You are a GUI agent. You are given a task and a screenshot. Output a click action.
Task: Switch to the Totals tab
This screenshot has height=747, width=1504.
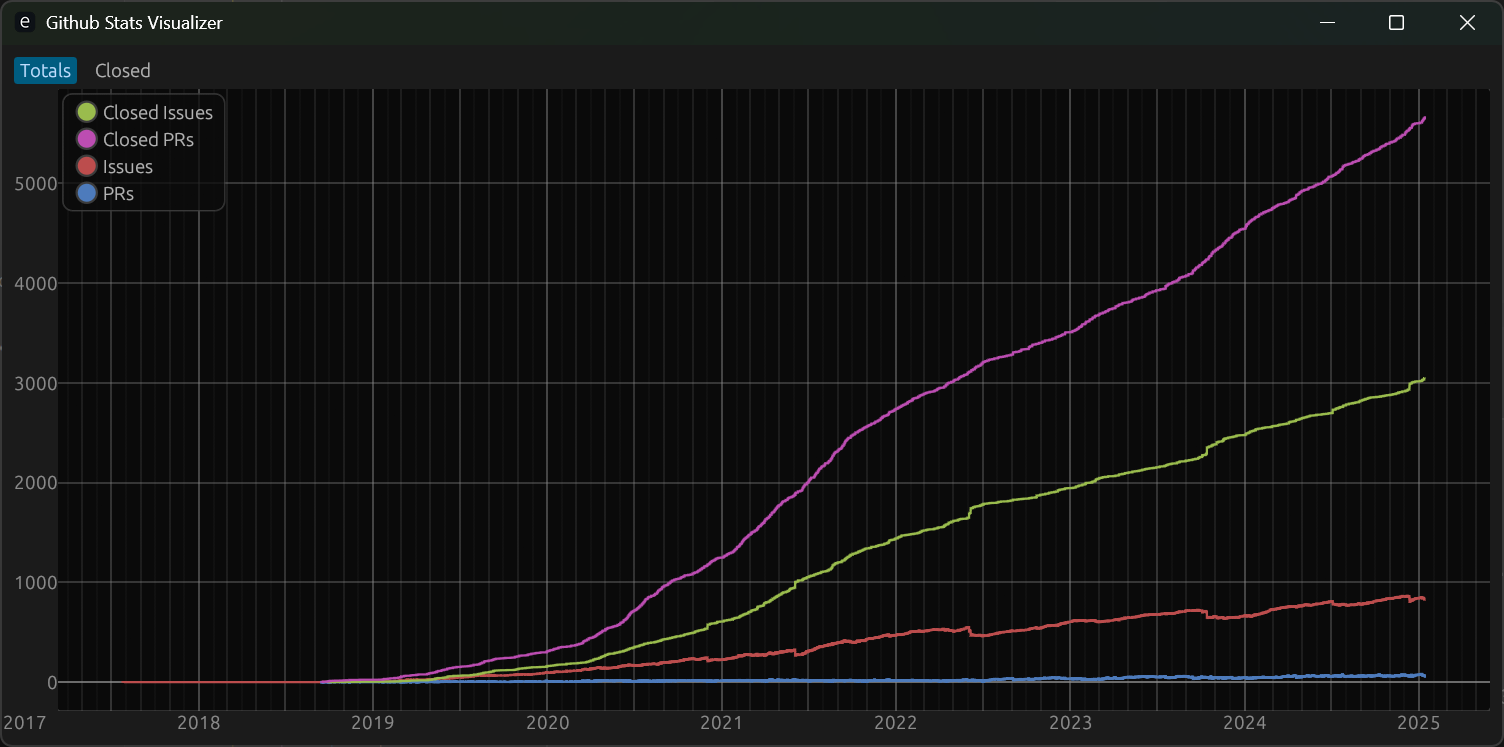pos(45,70)
